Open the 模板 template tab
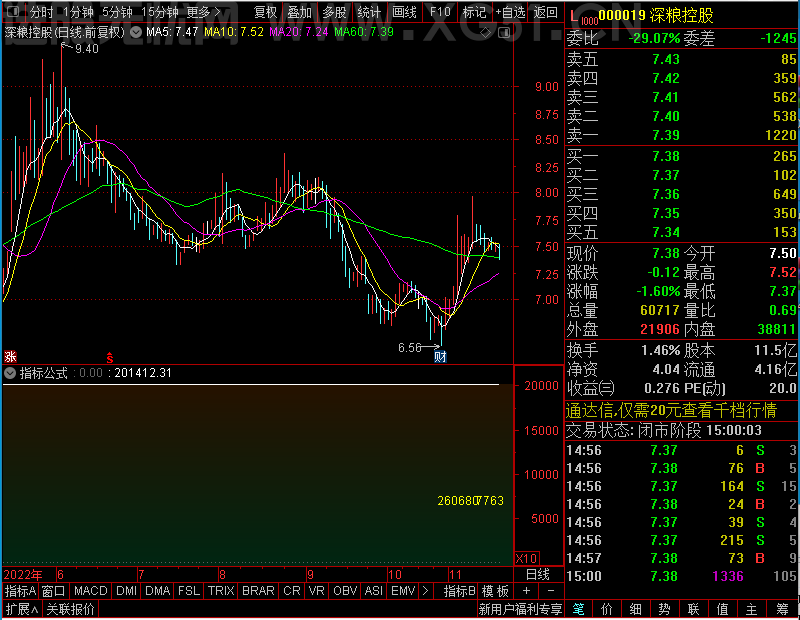The width and height of the screenshot is (800, 620). pos(495,591)
